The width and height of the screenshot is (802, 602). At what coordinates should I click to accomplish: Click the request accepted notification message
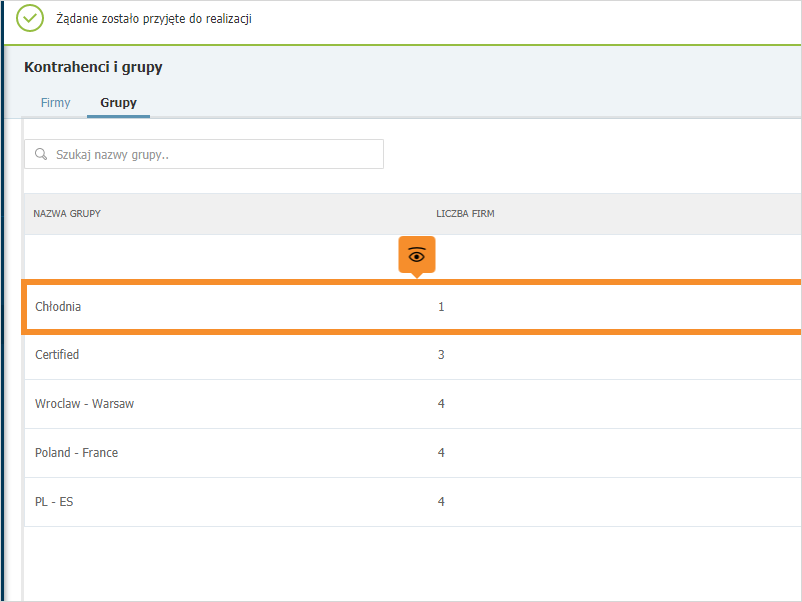(154, 19)
